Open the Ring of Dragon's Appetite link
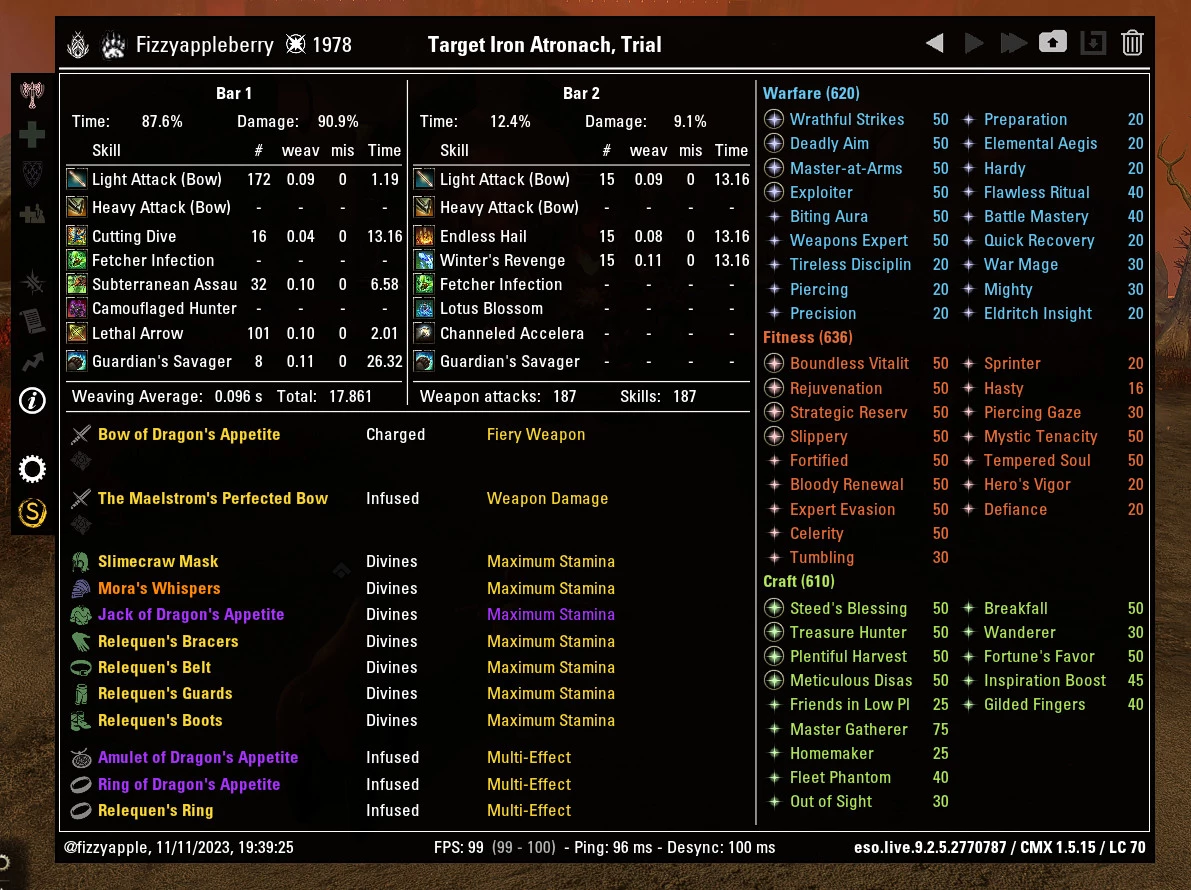Viewport: 1191px width, 890px height. [188, 784]
